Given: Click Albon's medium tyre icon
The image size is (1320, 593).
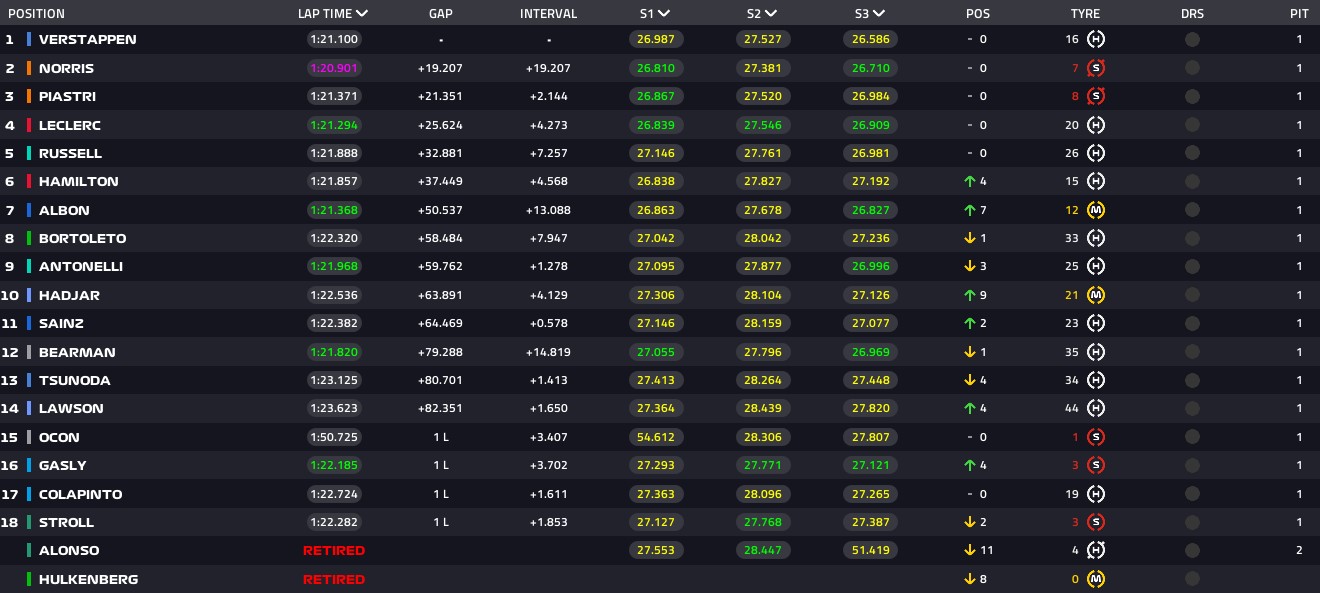Looking at the screenshot, I should (x=1096, y=210).
